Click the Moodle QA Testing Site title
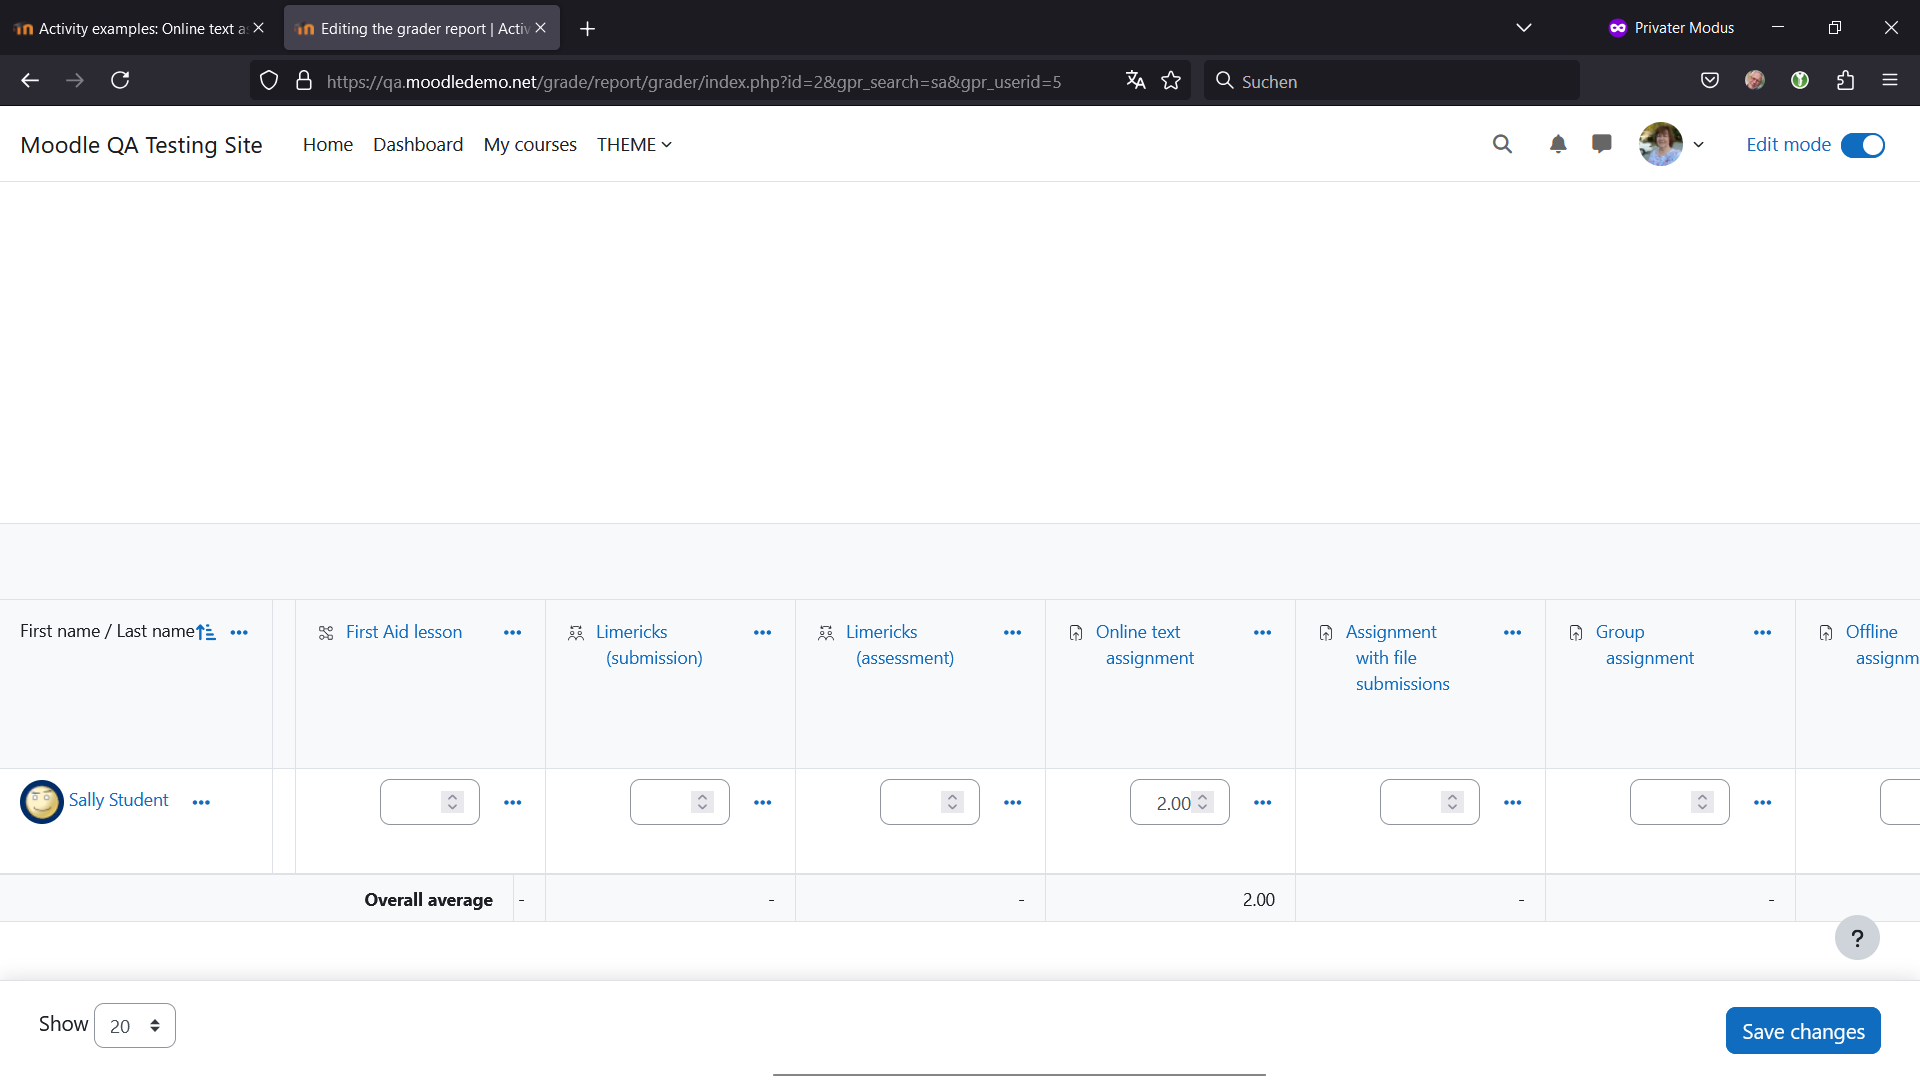The image size is (1920, 1080). [x=141, y=145]
